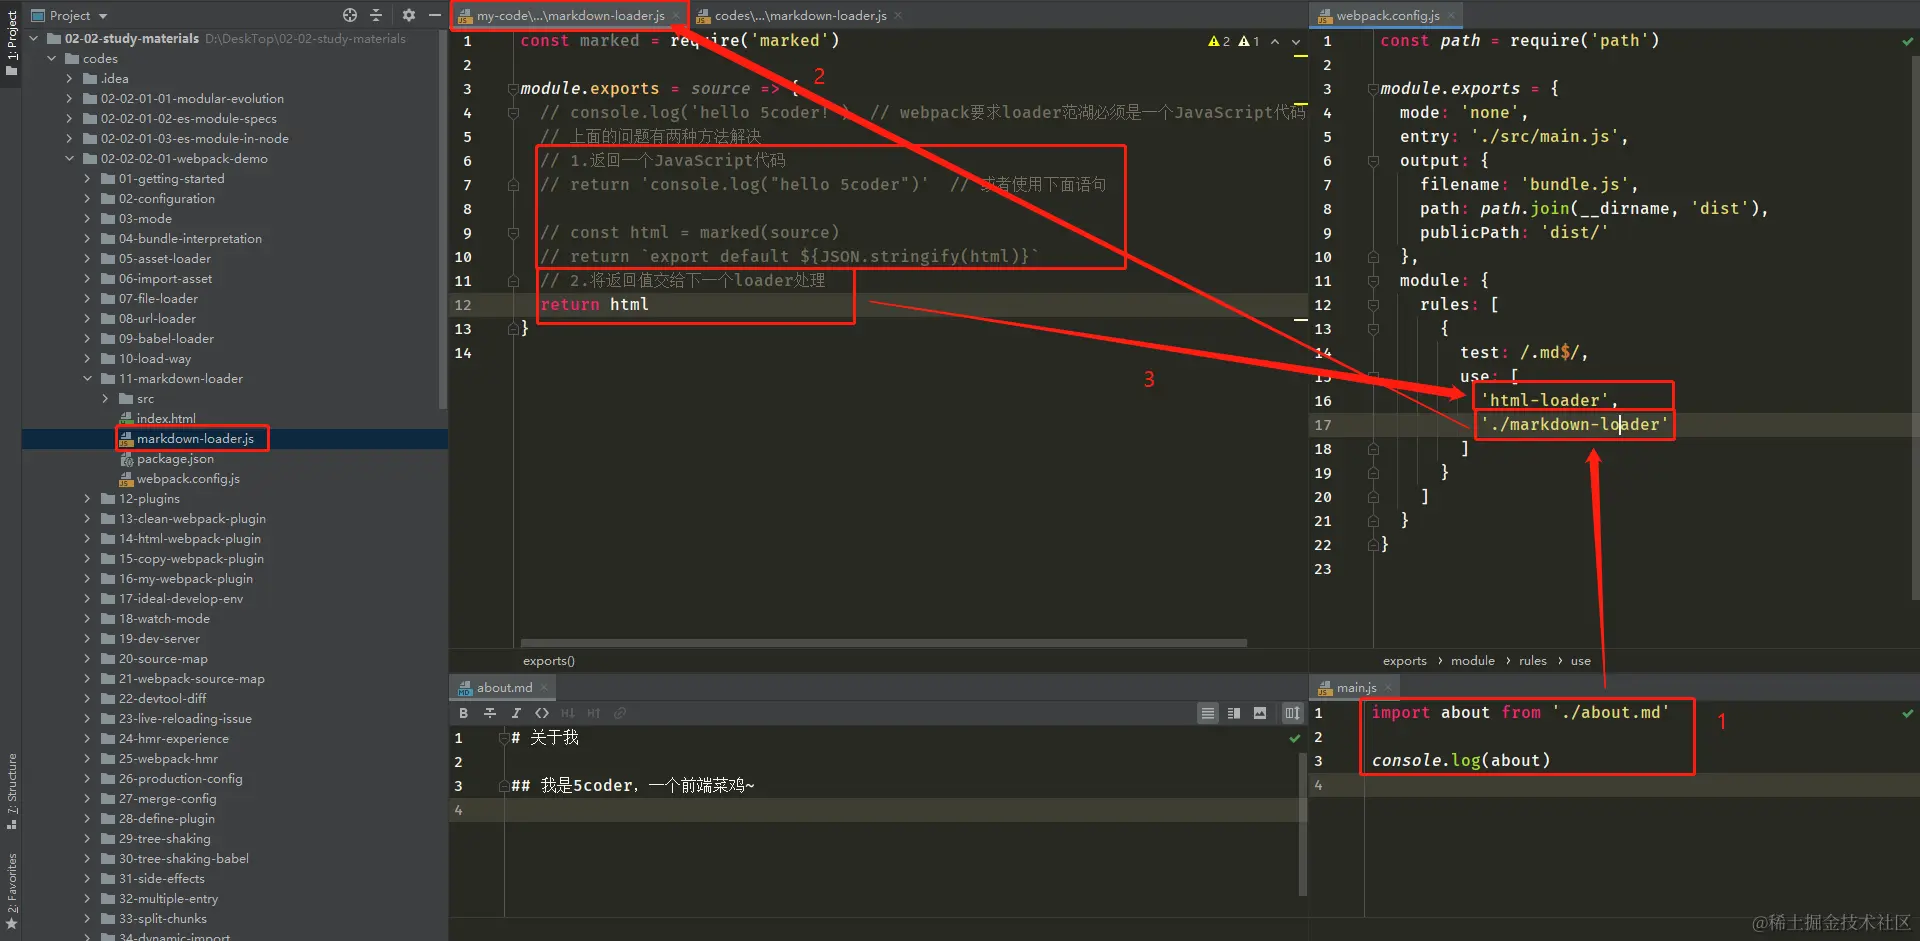Viewport: 1920px width, 941px height.
Task: Click the exports breadcrumb in webpack.config.js
Action: pos(1405,661)
